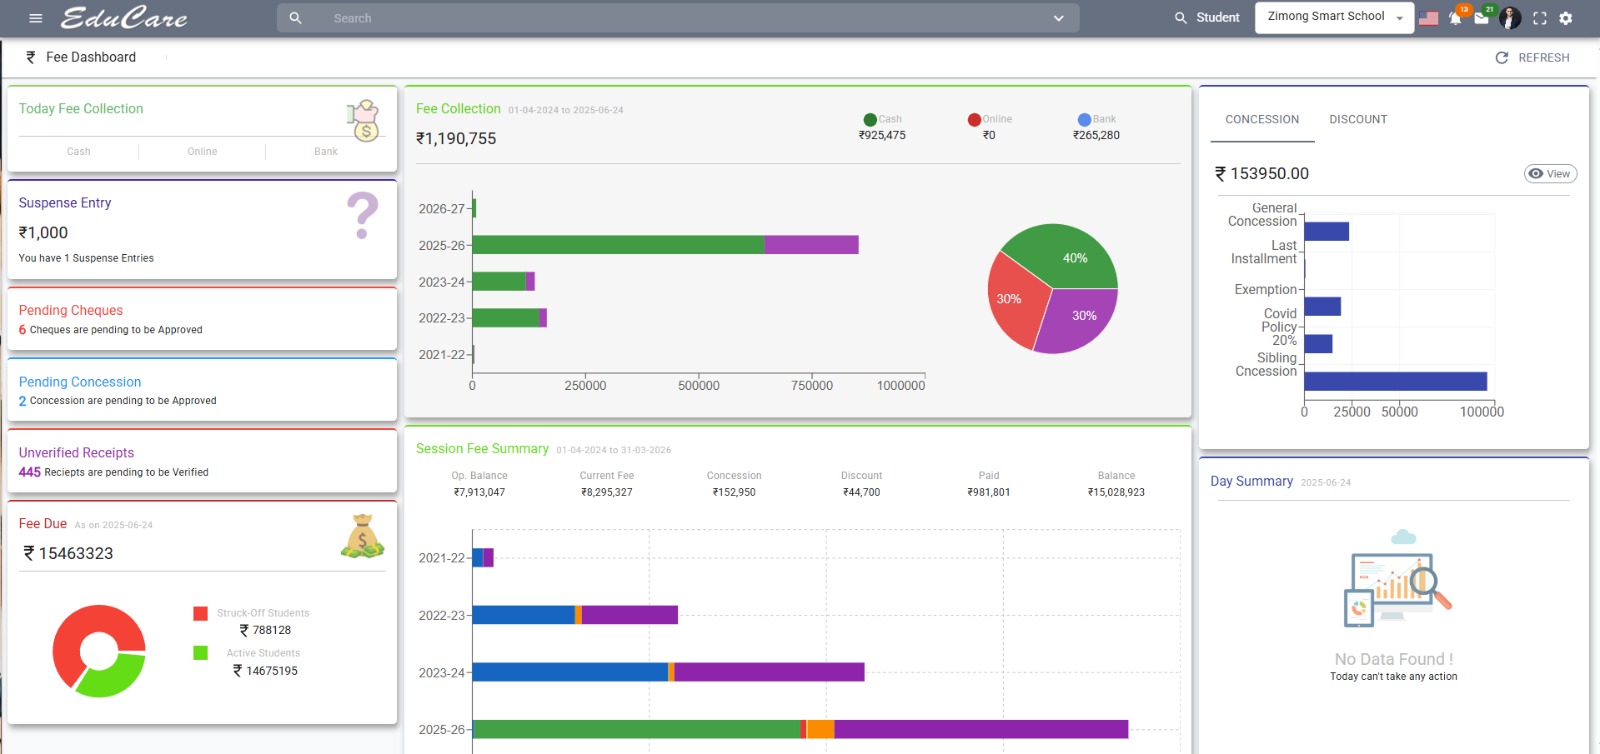Click the US flag language icon

pos(1428,18)
